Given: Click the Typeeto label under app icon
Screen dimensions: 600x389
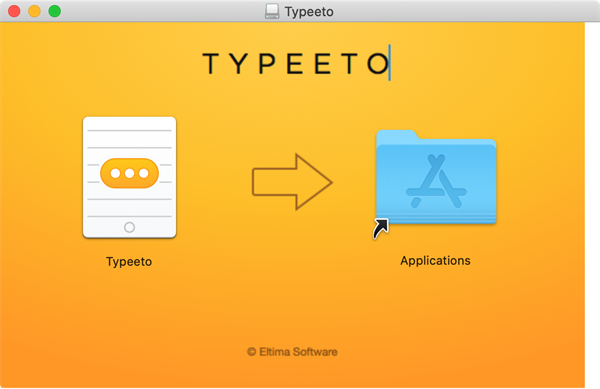Looking at the screenshot, I should (129, 262).
